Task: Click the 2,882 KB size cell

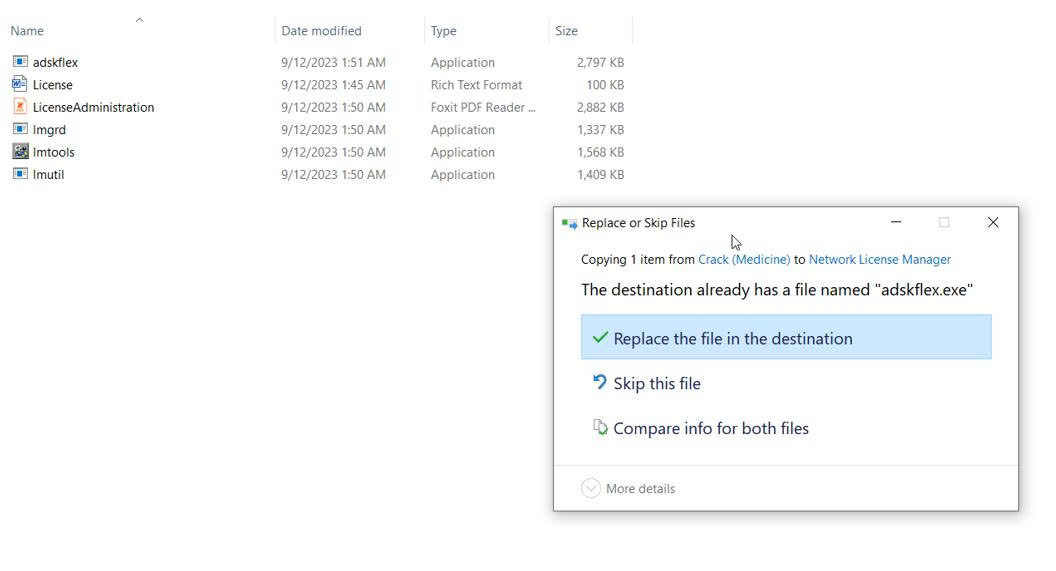Action: point(600,107)
